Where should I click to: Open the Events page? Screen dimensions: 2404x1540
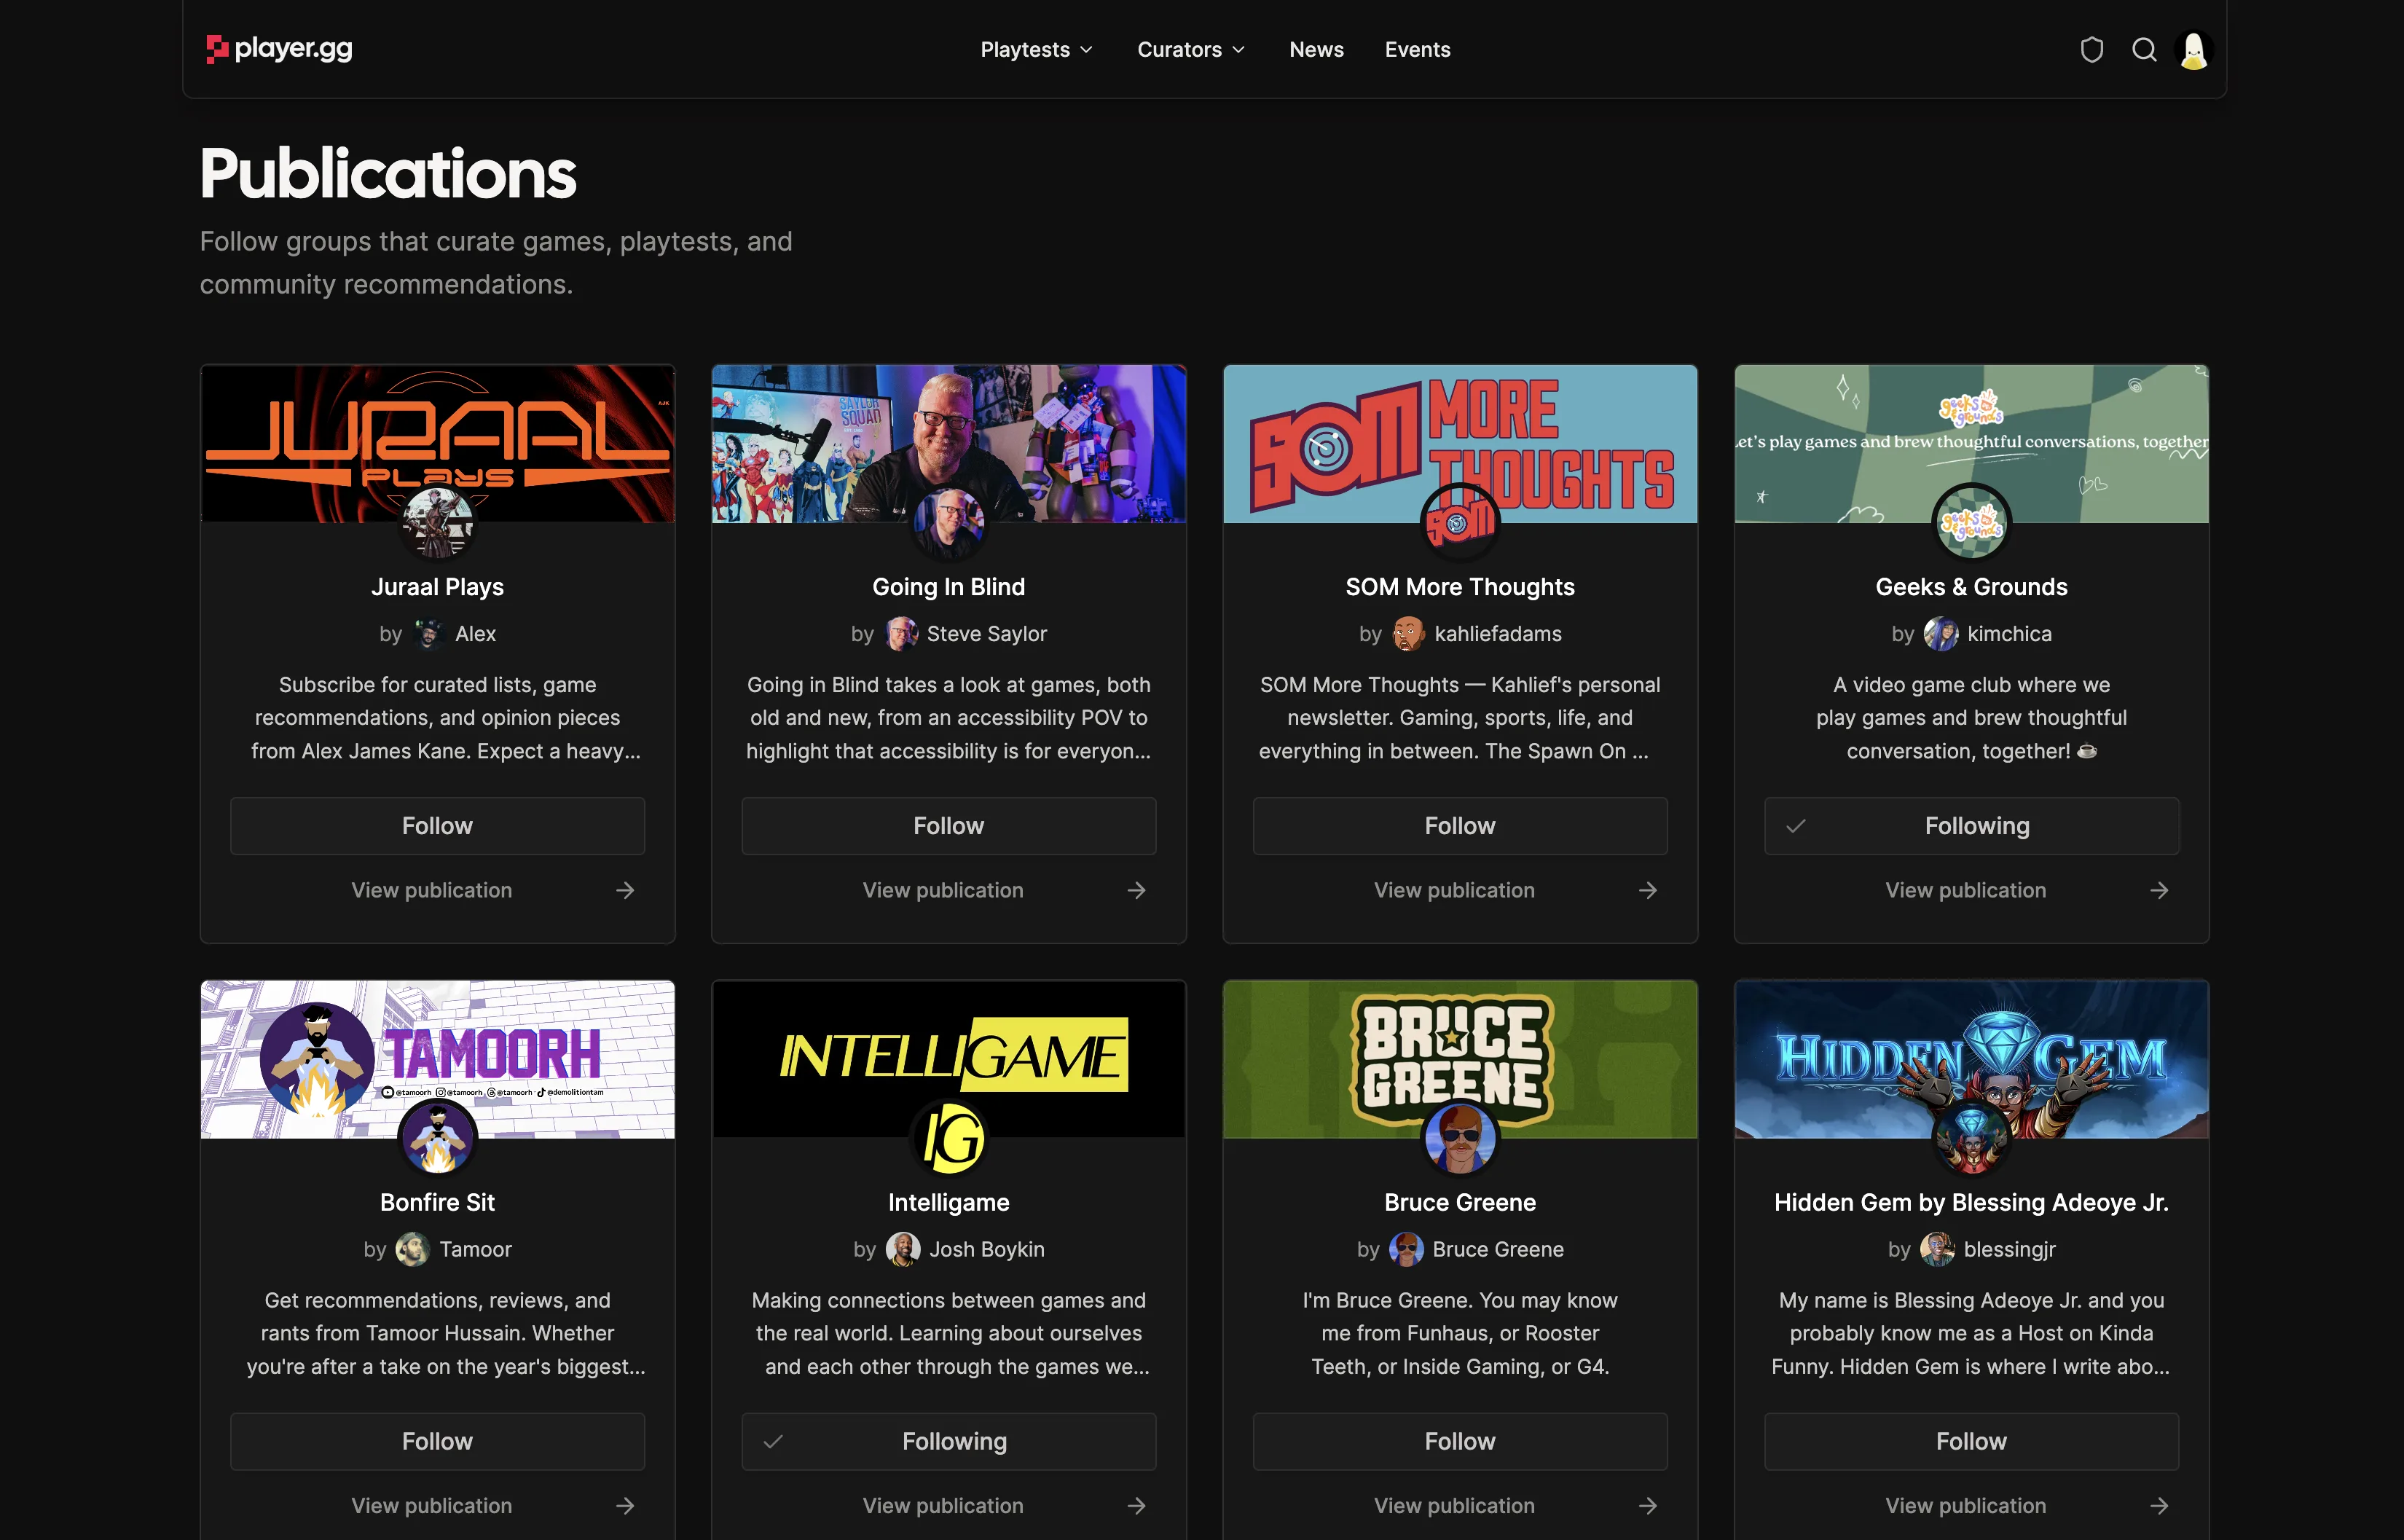[1417, 49]
